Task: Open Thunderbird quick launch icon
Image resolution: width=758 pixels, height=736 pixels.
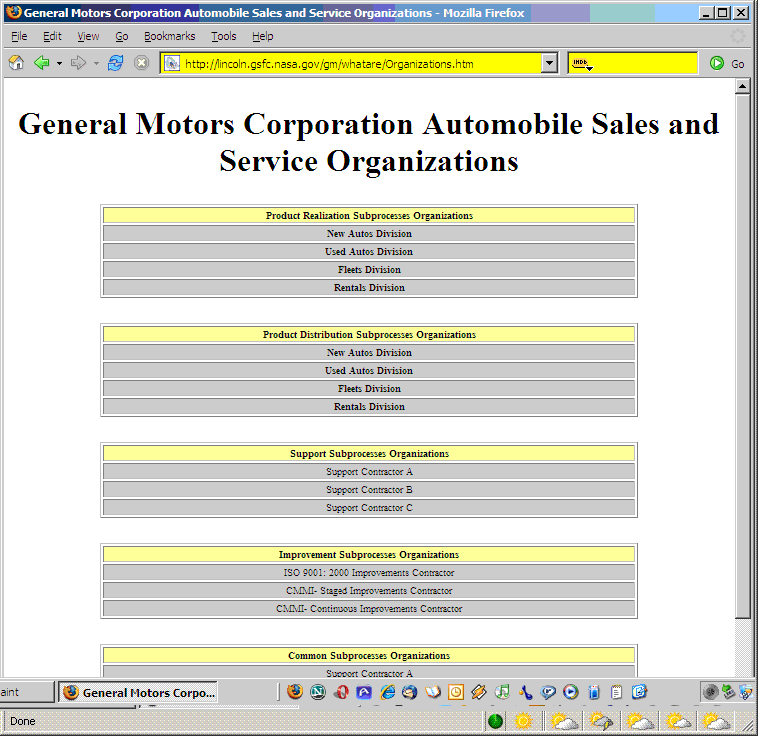Action: coord(409,692)
